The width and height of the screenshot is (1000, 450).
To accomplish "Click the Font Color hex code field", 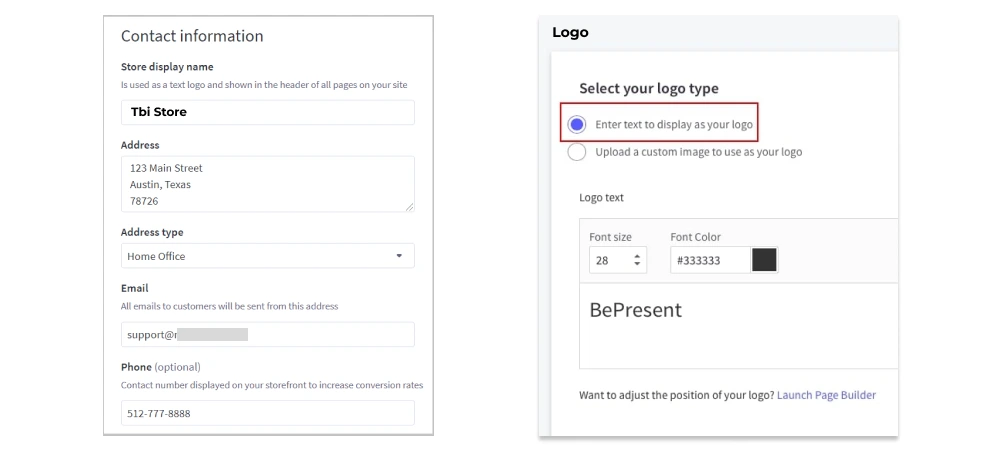I will click(x=710, y=260).
